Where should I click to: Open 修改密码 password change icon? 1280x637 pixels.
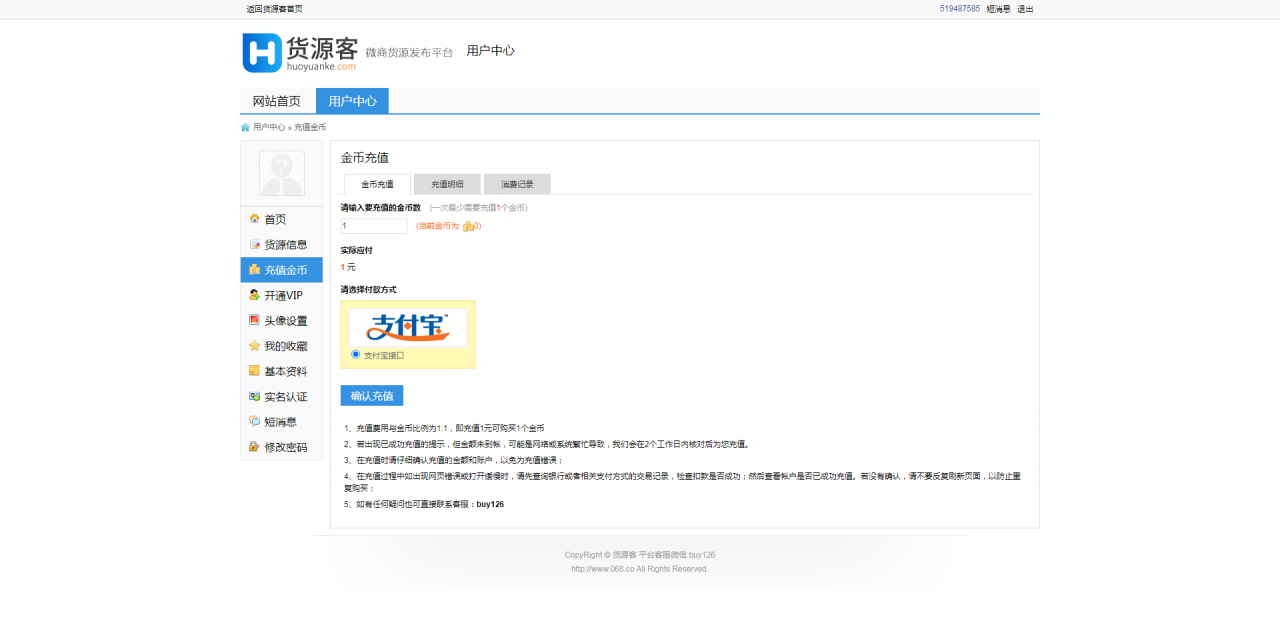(x=253, y=446)
